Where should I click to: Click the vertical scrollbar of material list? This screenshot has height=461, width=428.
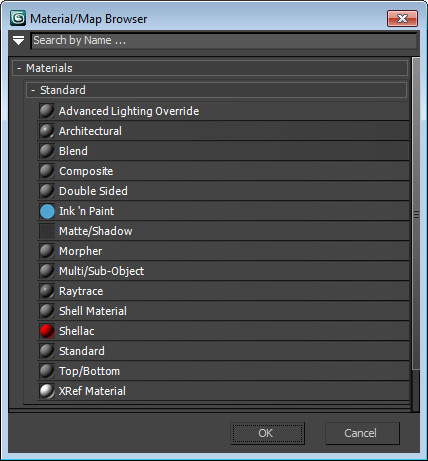[x=416, y=213]
